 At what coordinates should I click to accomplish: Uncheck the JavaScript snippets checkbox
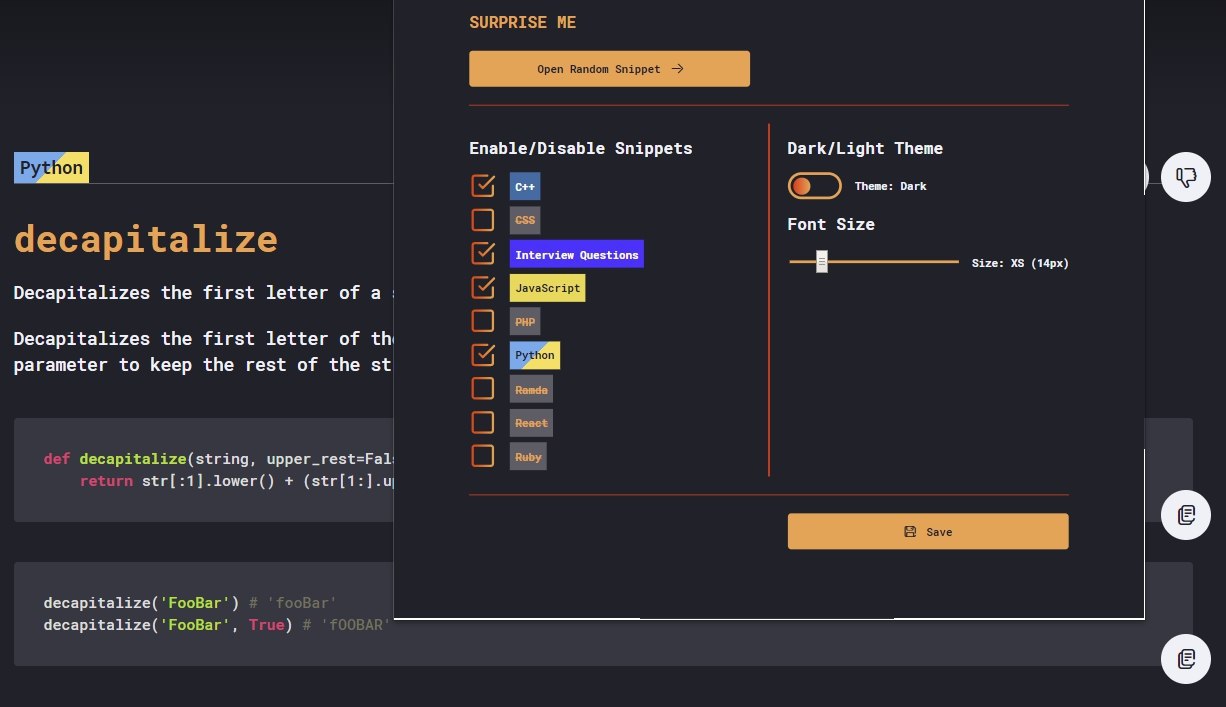[x=483, y=288]
